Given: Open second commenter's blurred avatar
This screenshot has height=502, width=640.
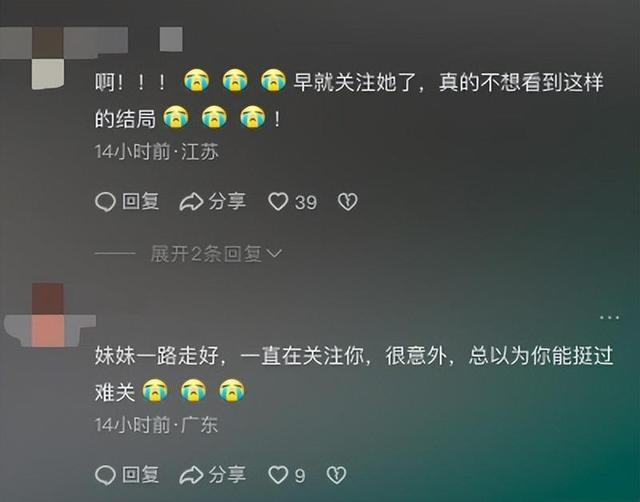Looking at the screenshot, I should point(48,315).
